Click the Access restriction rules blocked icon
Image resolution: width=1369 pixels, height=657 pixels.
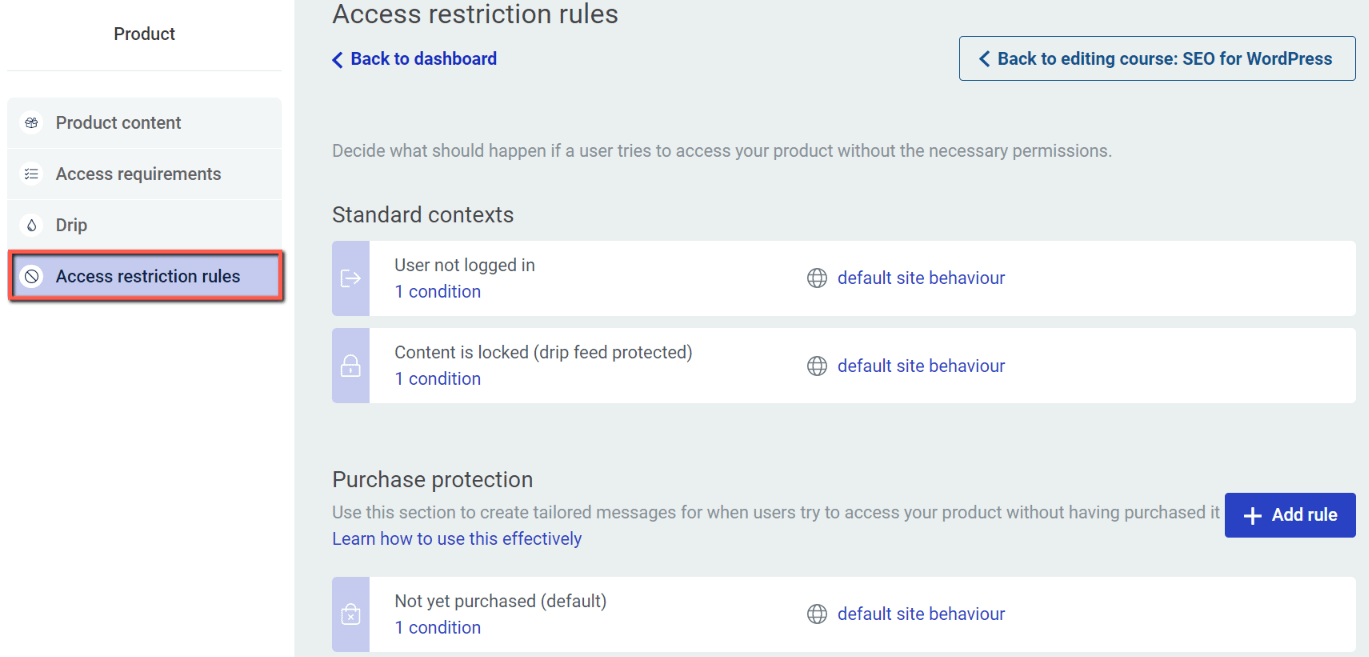pos(32,277)
